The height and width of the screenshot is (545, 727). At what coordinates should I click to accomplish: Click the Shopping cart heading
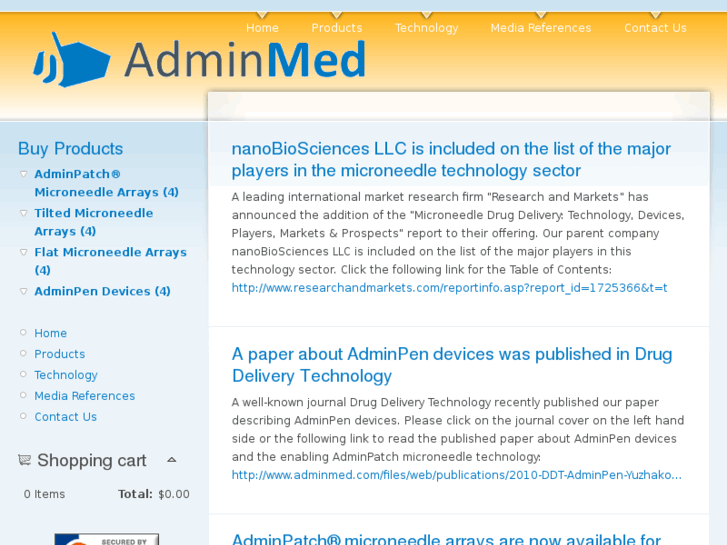[92, 460]
